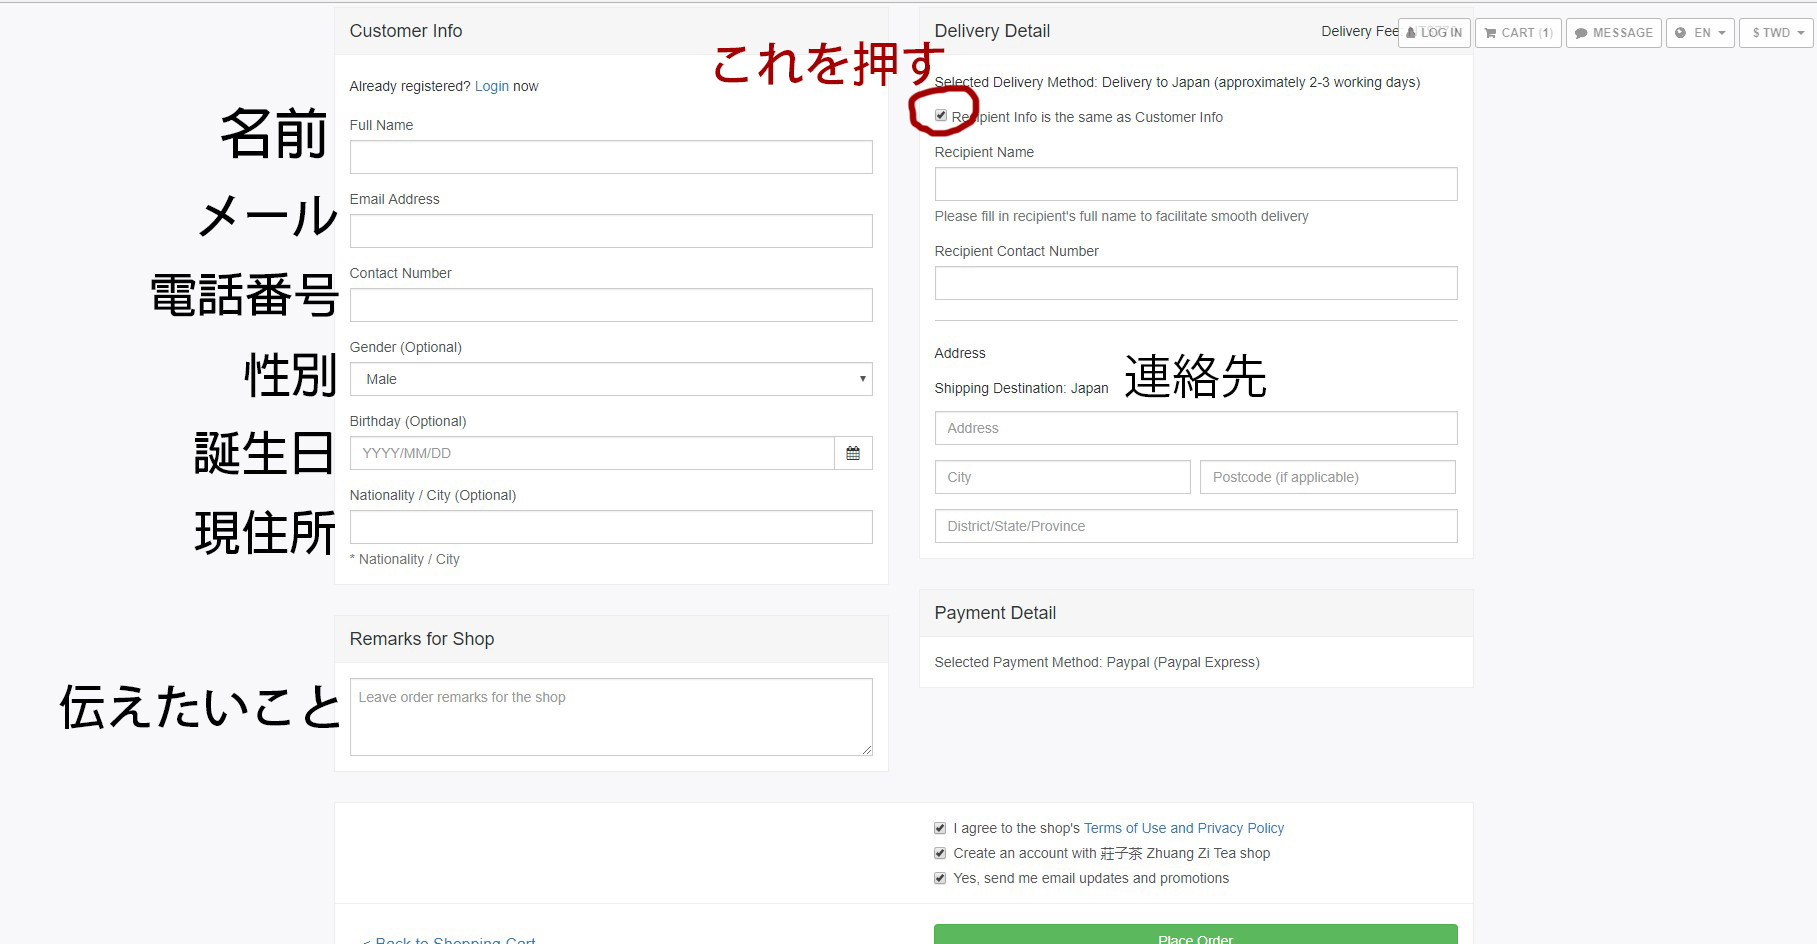Open the MESSAGE chat button
Image resolution: width=1817 pixels, height=944 pixels.
click(1613, 33)
